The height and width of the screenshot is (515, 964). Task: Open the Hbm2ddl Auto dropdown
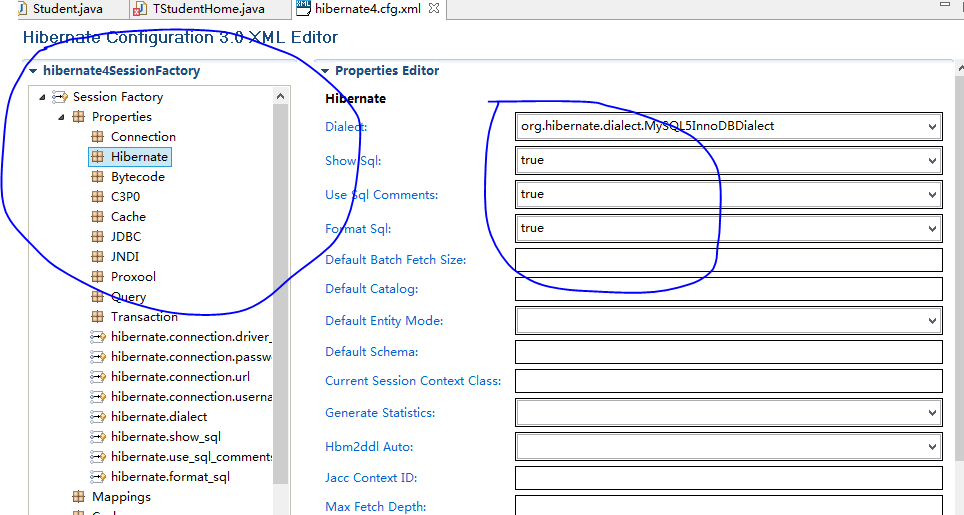tap(932, 447)
